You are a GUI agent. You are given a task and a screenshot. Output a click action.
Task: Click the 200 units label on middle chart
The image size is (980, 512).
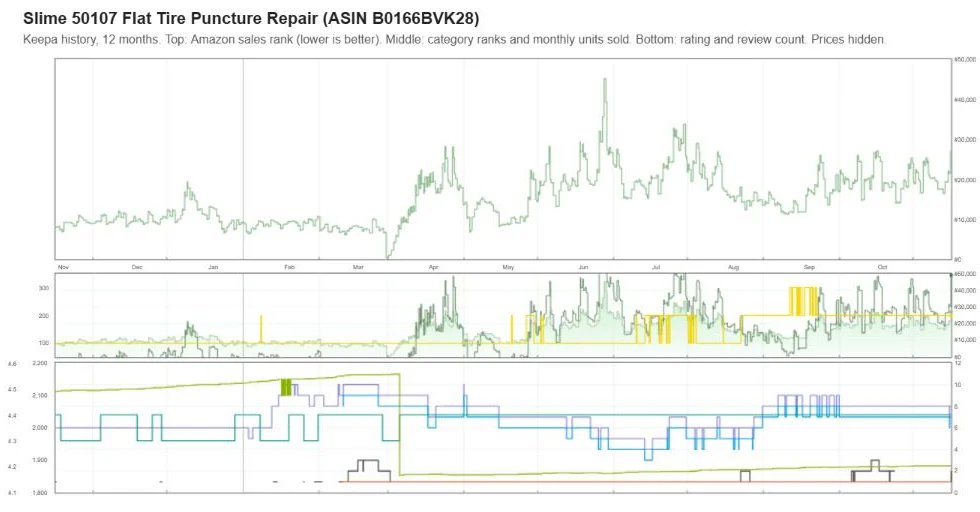coord(44,316)
